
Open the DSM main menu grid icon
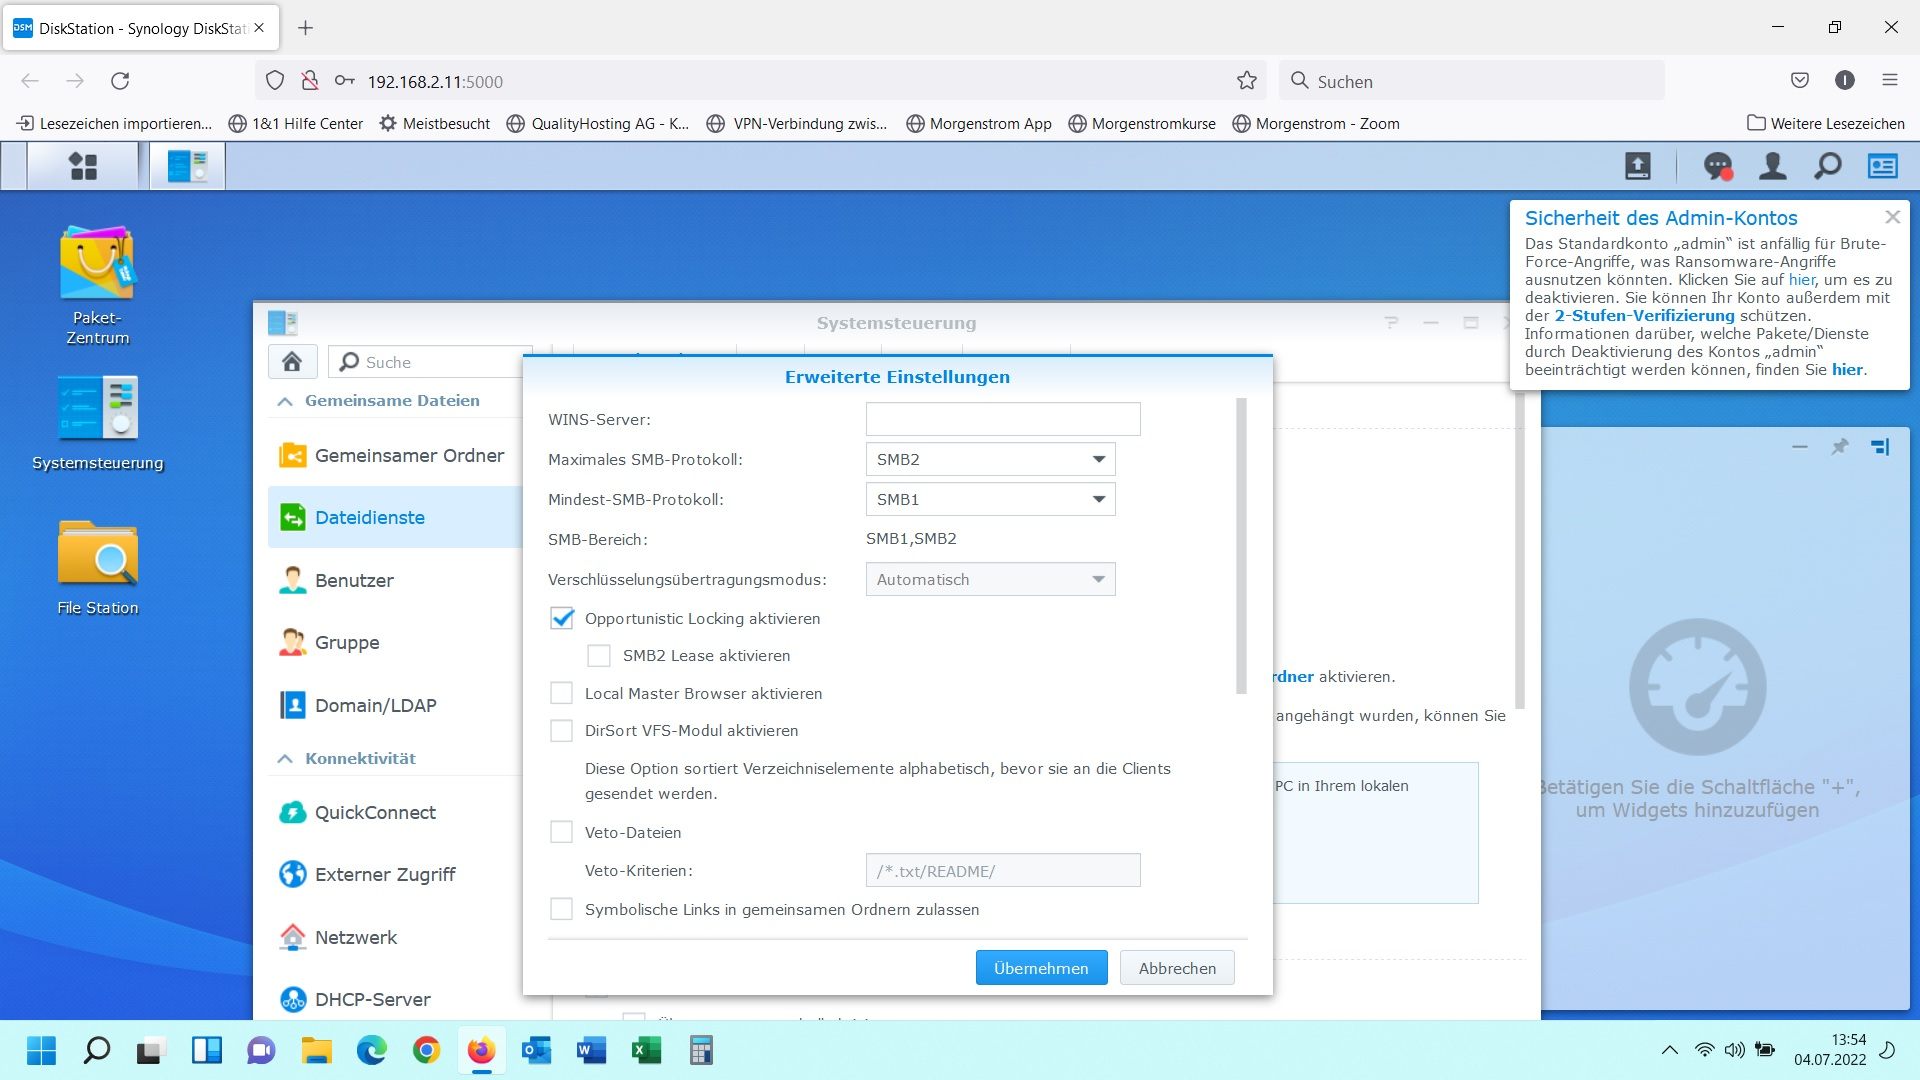pyautogui.click(x=83, y=166)
